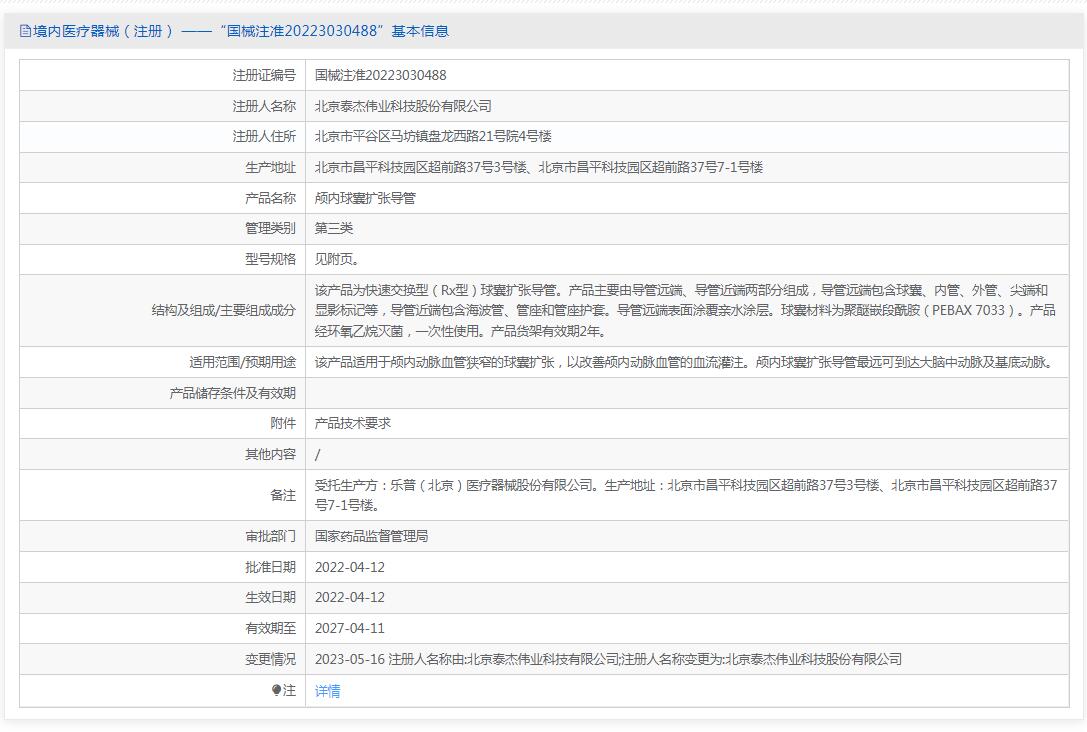The image size is (1087, 732).
Task: Click the 结构及组成/主要组成成分 row label
Action: point(223,310)
